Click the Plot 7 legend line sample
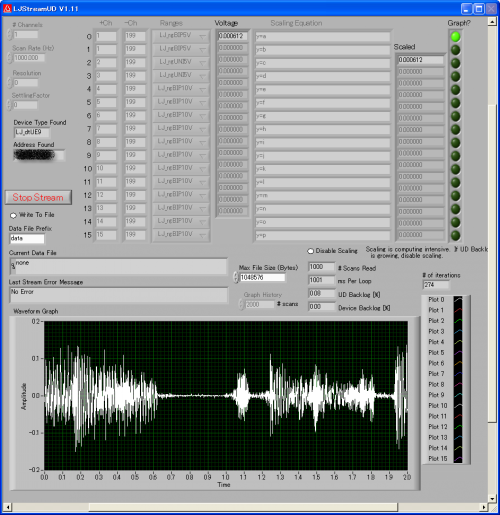500x515 pixels. (458, 374)
